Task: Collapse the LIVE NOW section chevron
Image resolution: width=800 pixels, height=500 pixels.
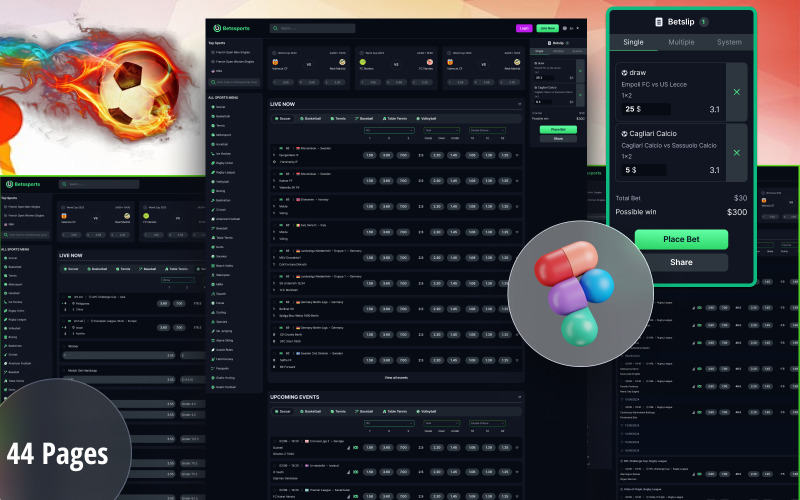Action: click(519, 103)
